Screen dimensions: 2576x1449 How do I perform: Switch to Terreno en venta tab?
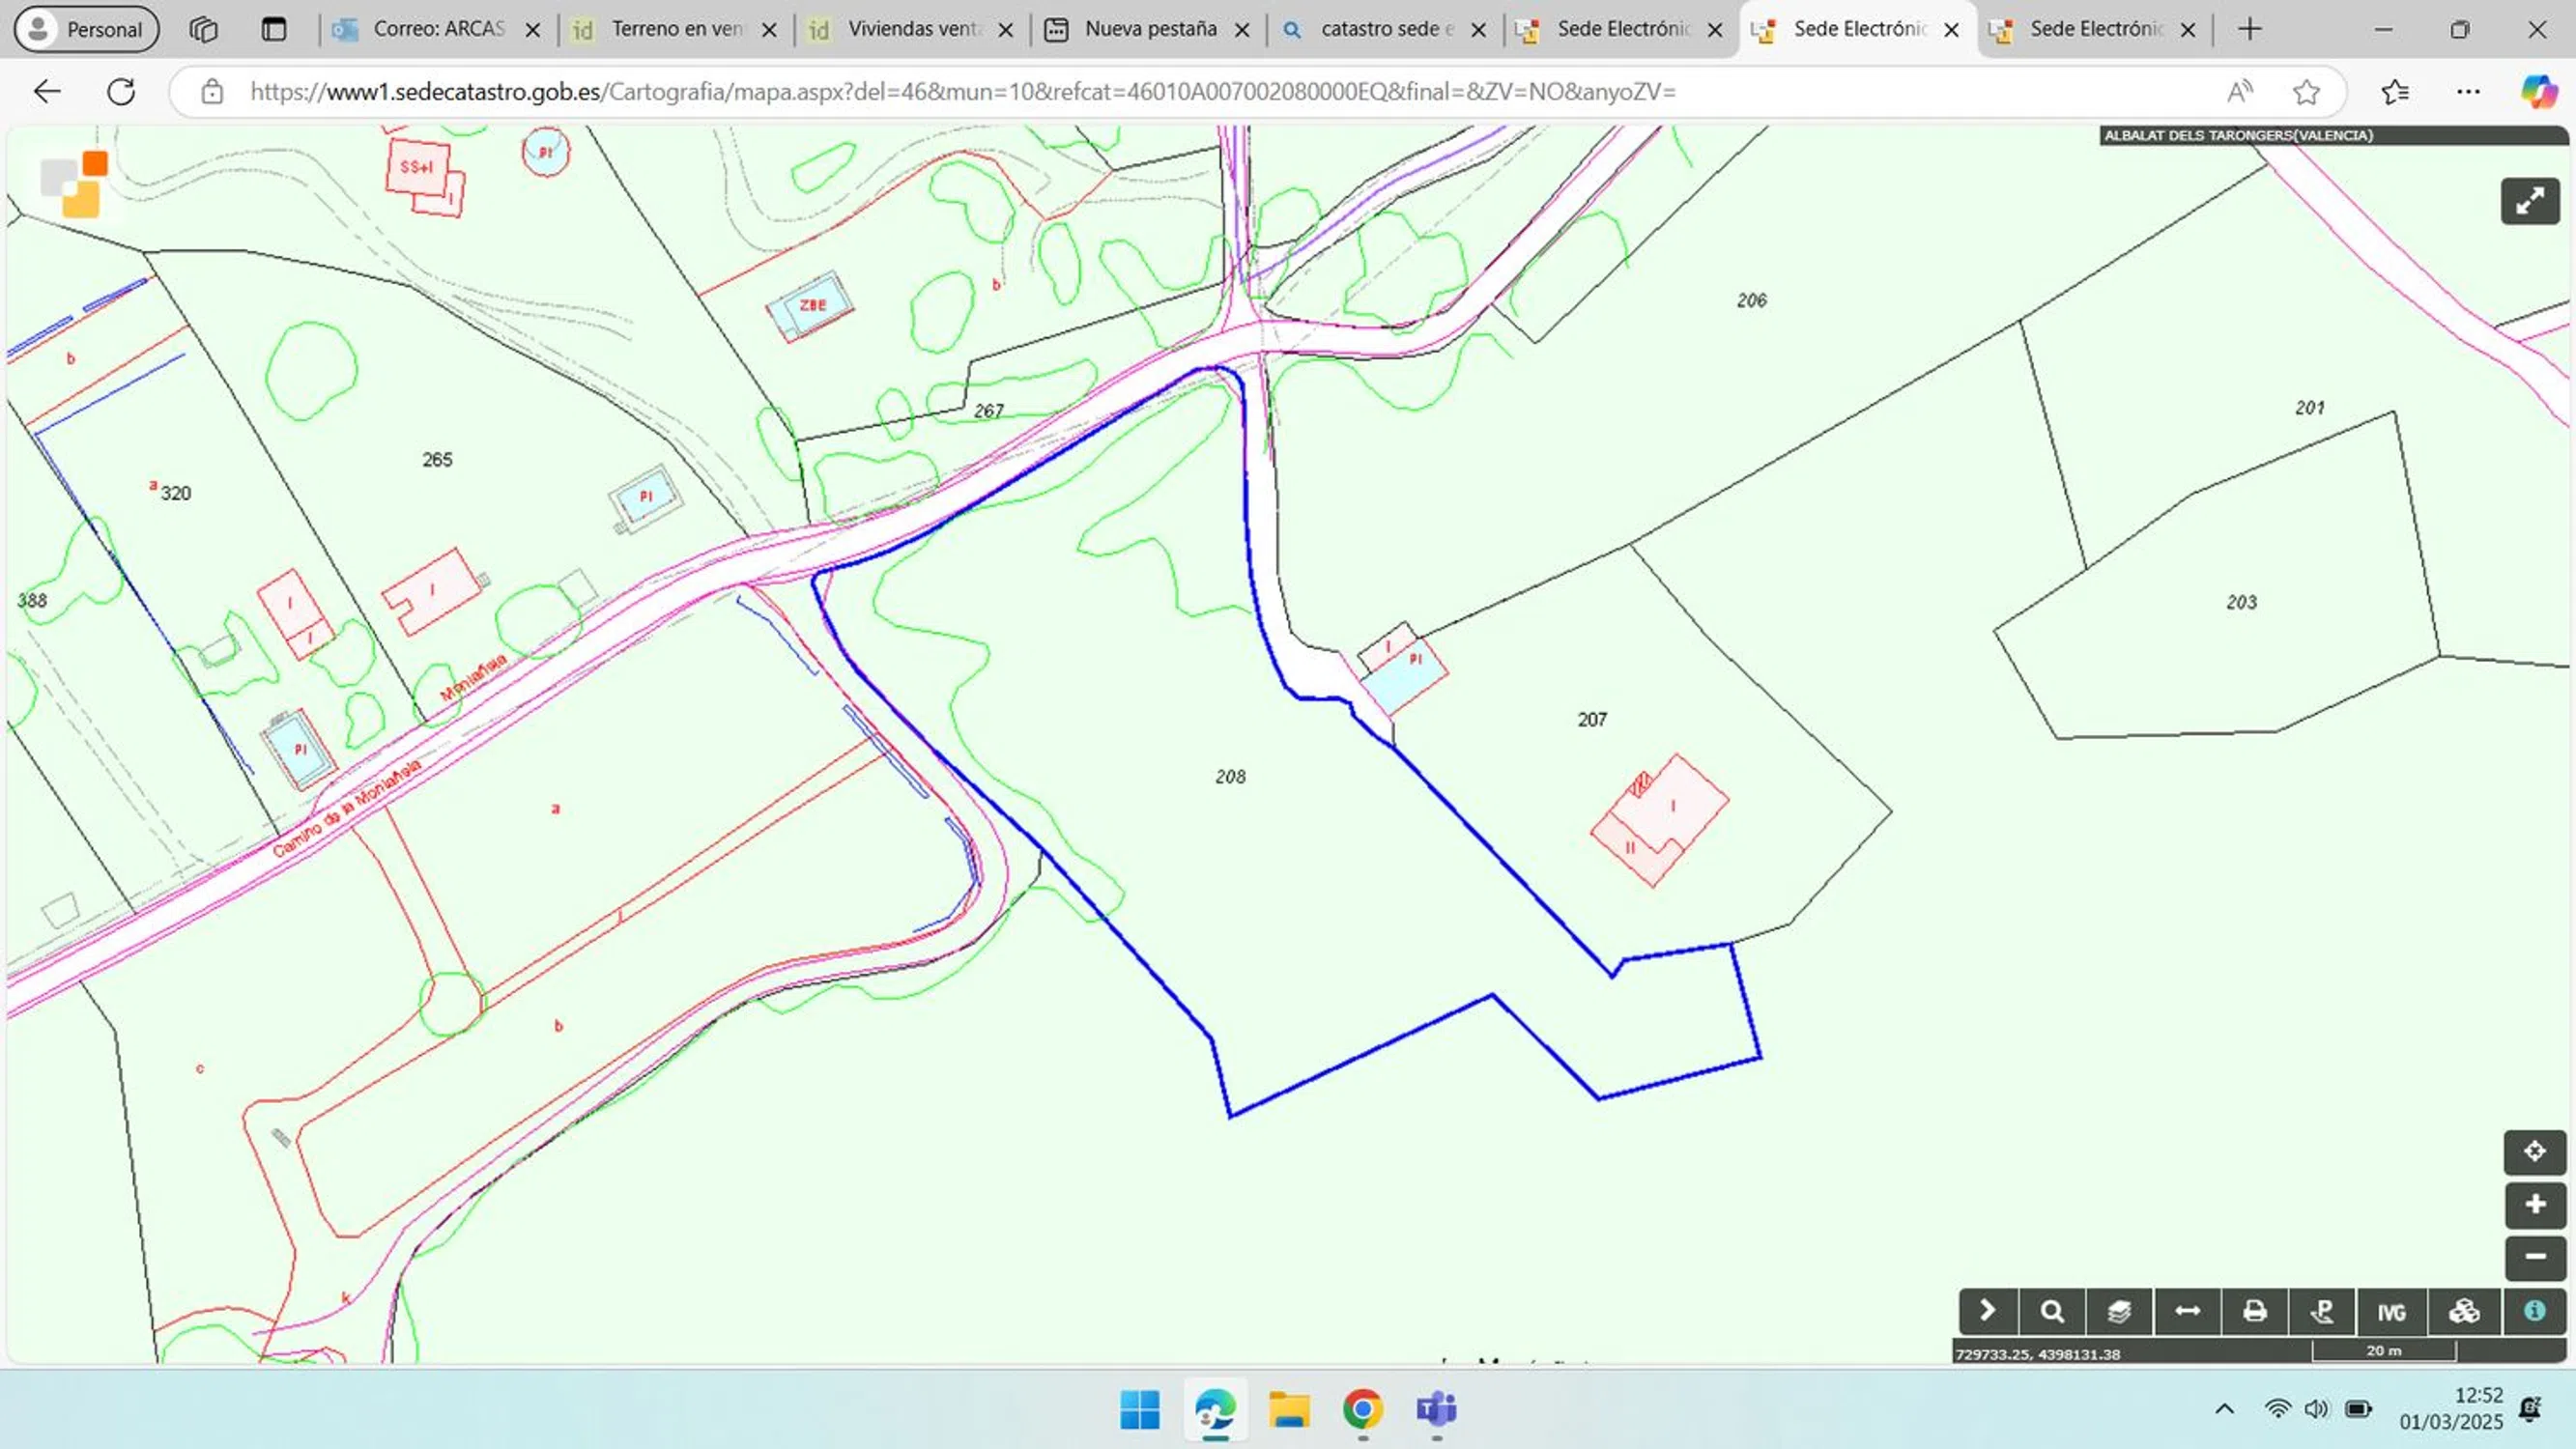(x=676, y=29)
